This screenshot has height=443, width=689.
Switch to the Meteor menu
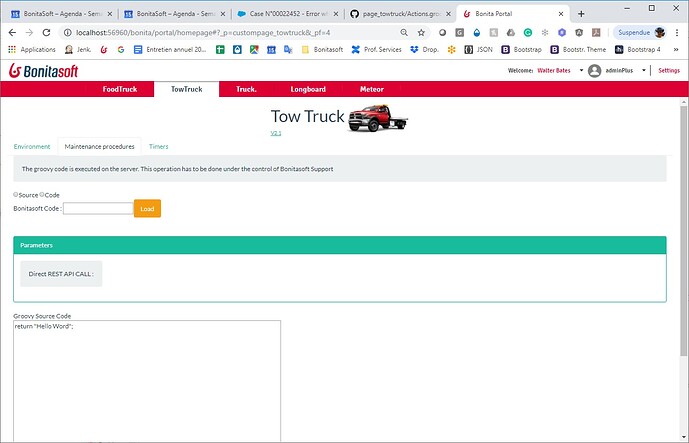(x=372, y=89)
